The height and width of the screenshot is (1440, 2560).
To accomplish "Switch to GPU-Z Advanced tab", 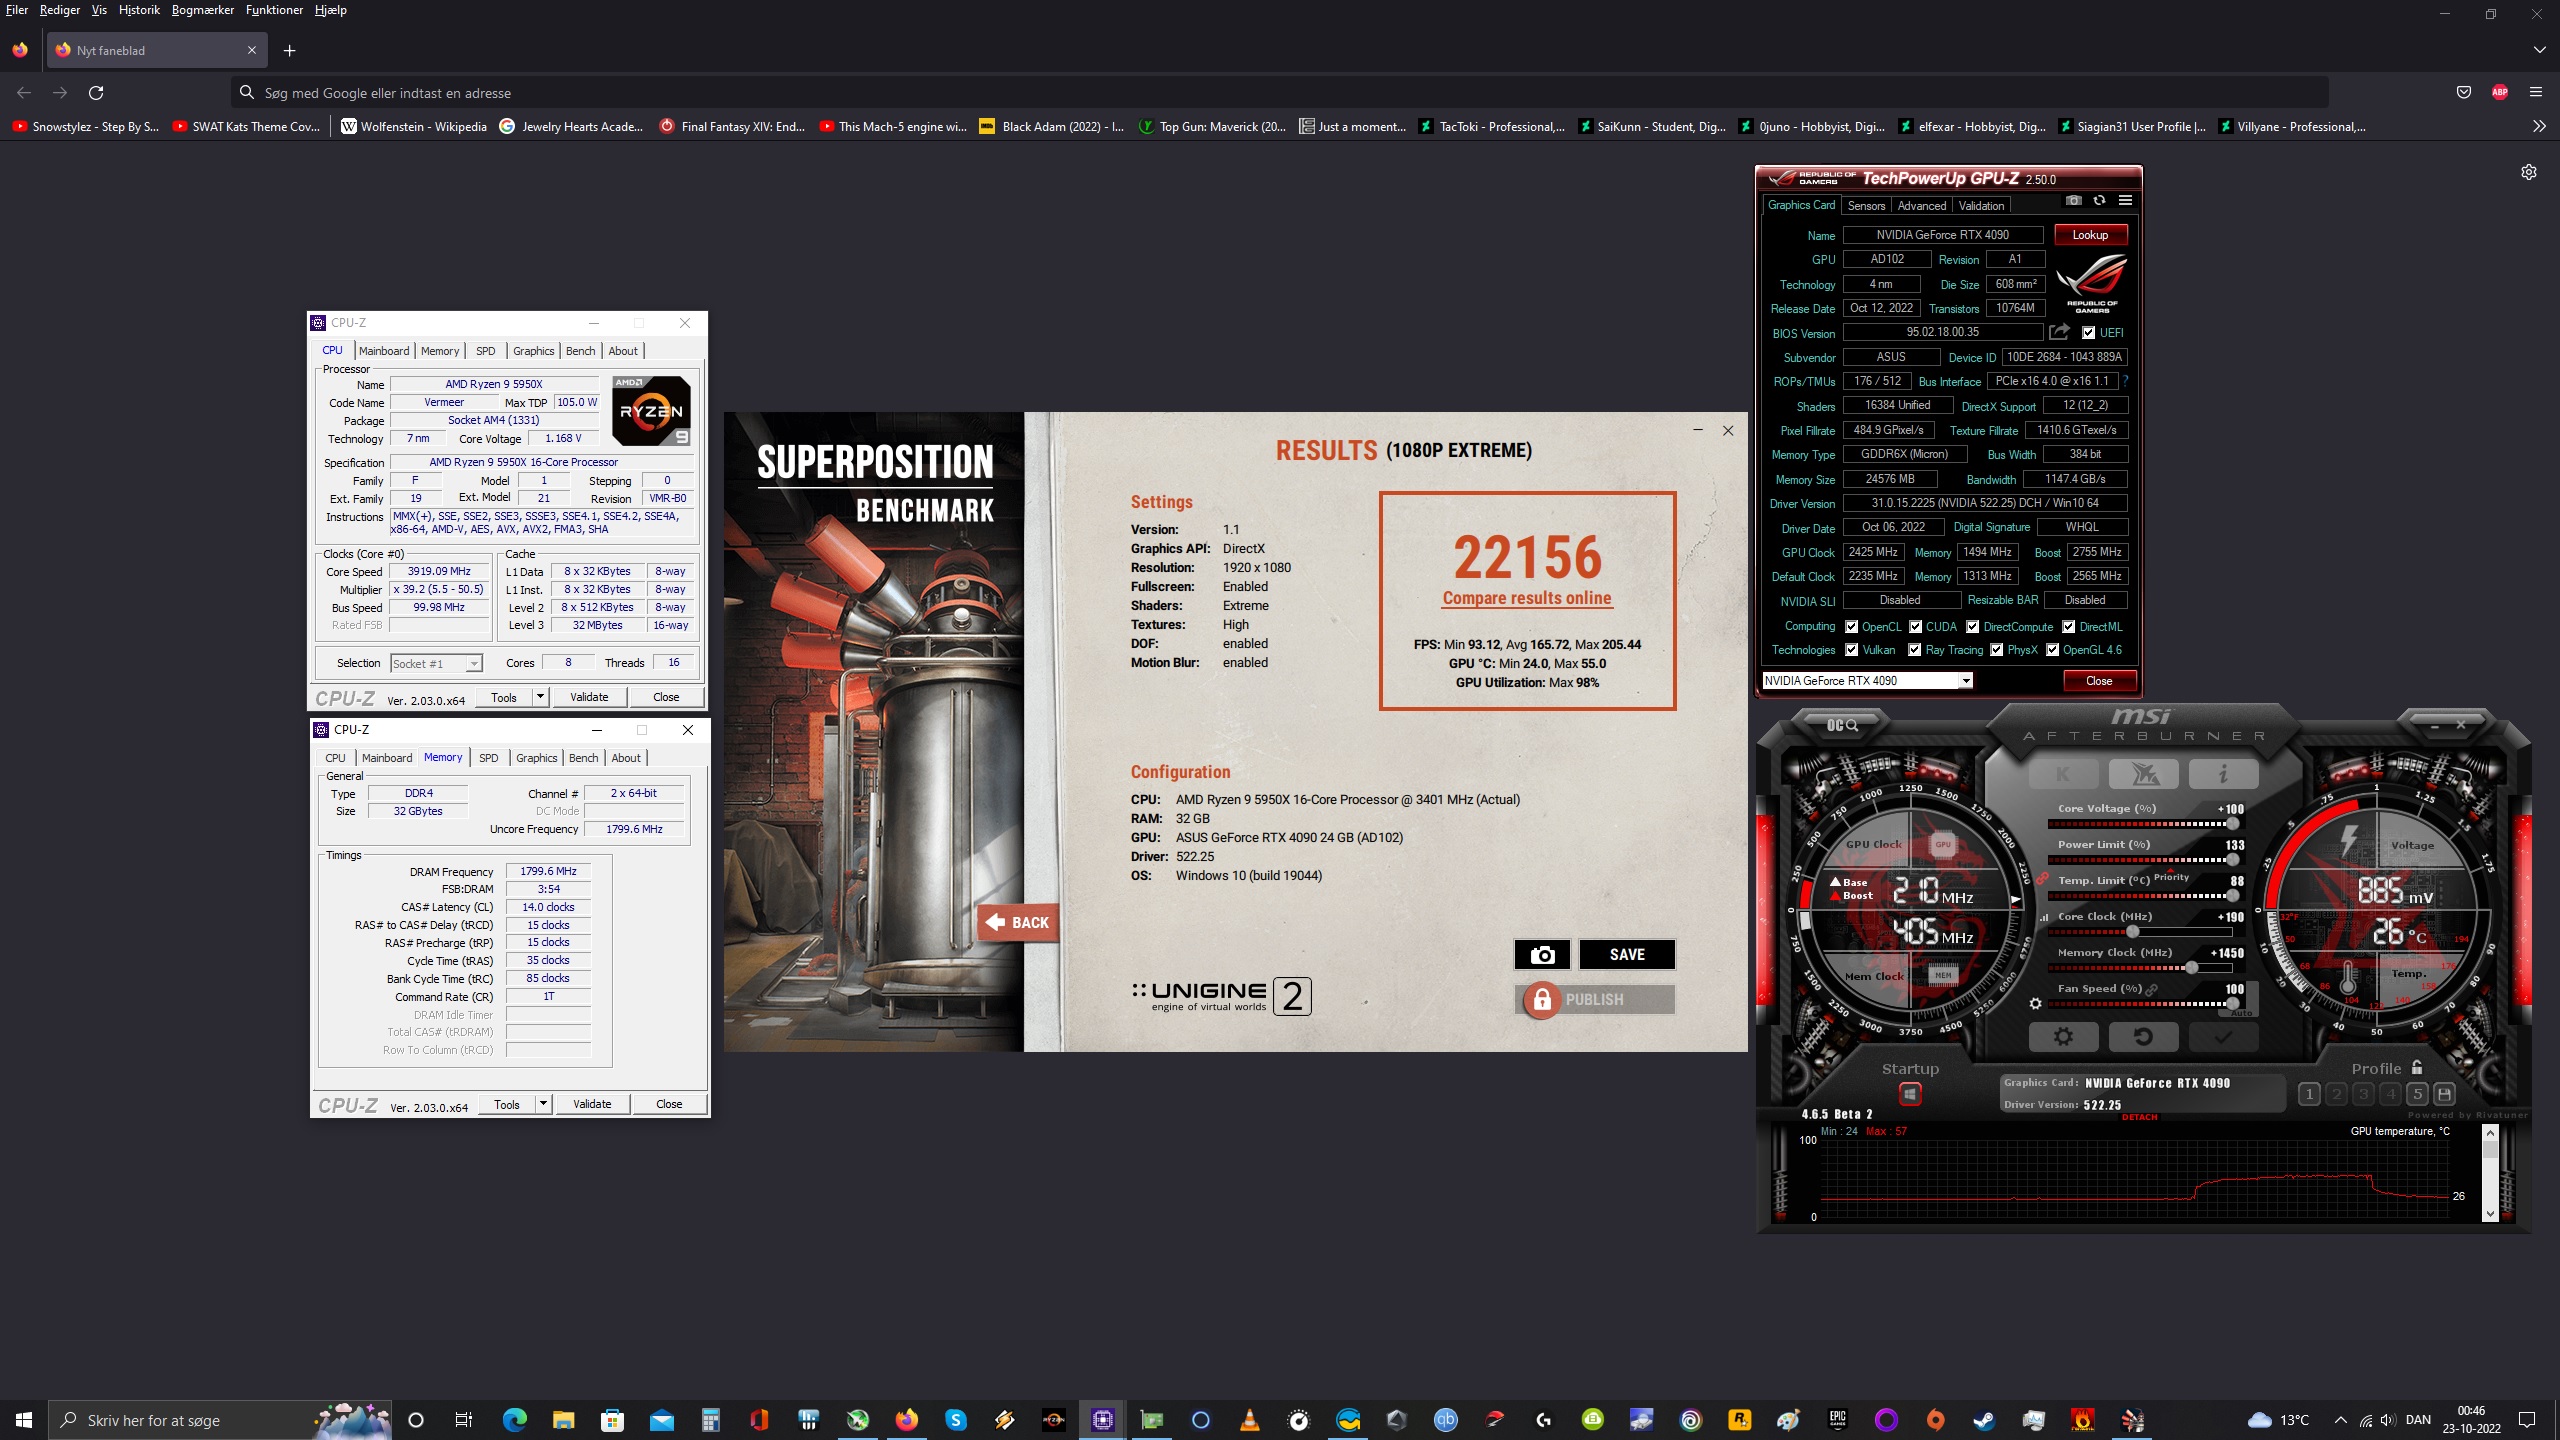I will point(1921,206).
